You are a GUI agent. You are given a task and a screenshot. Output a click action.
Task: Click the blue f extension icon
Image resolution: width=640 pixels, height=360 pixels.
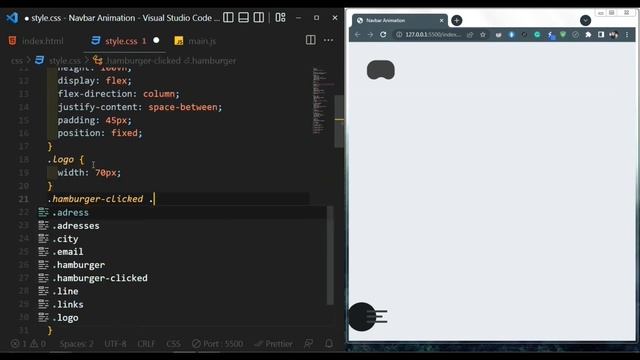pos(551,35)
